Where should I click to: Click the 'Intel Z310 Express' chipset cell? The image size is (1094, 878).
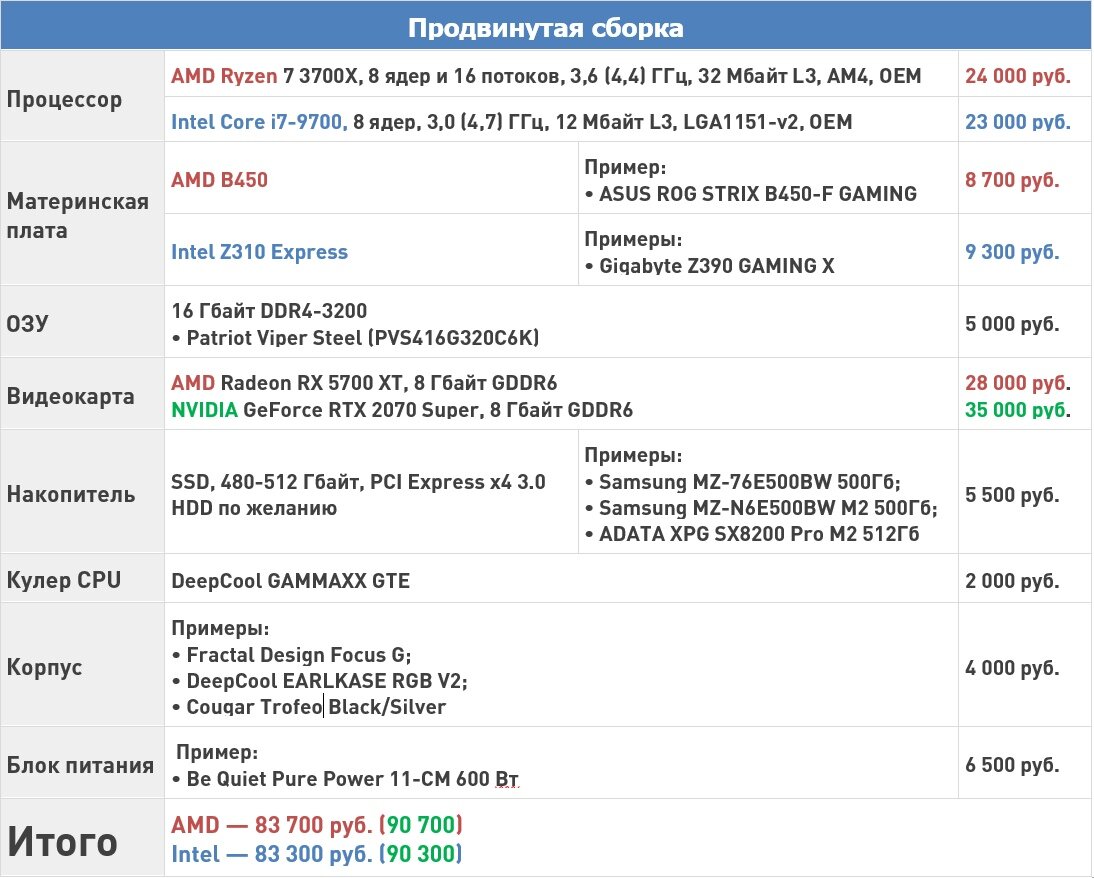point(259,251)
